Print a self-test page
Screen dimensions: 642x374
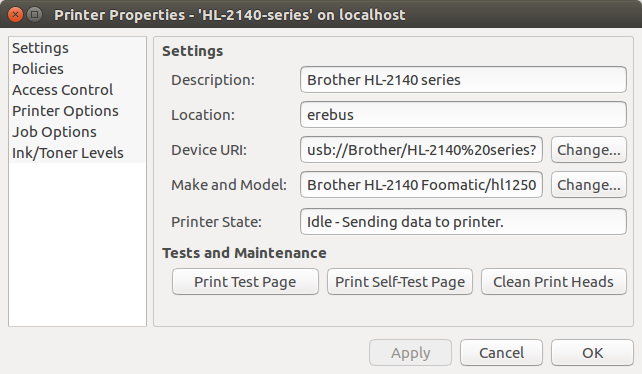[400, 282]
